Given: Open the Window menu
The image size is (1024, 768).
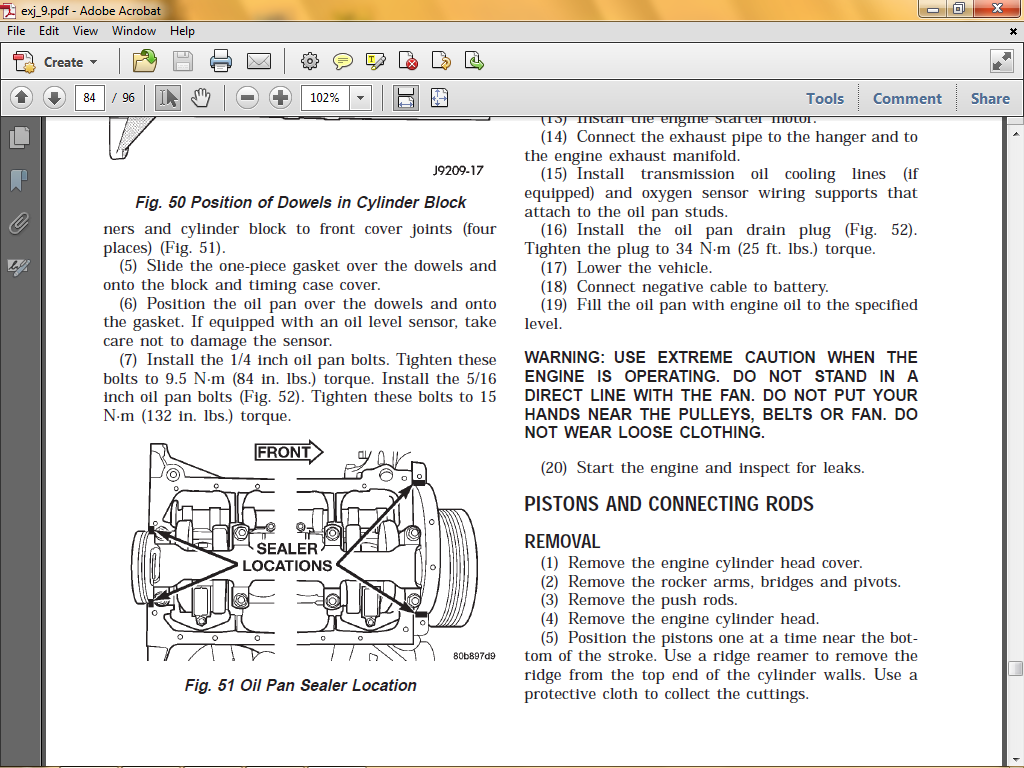Looking at the screenshot, I should tap(133, 31).
